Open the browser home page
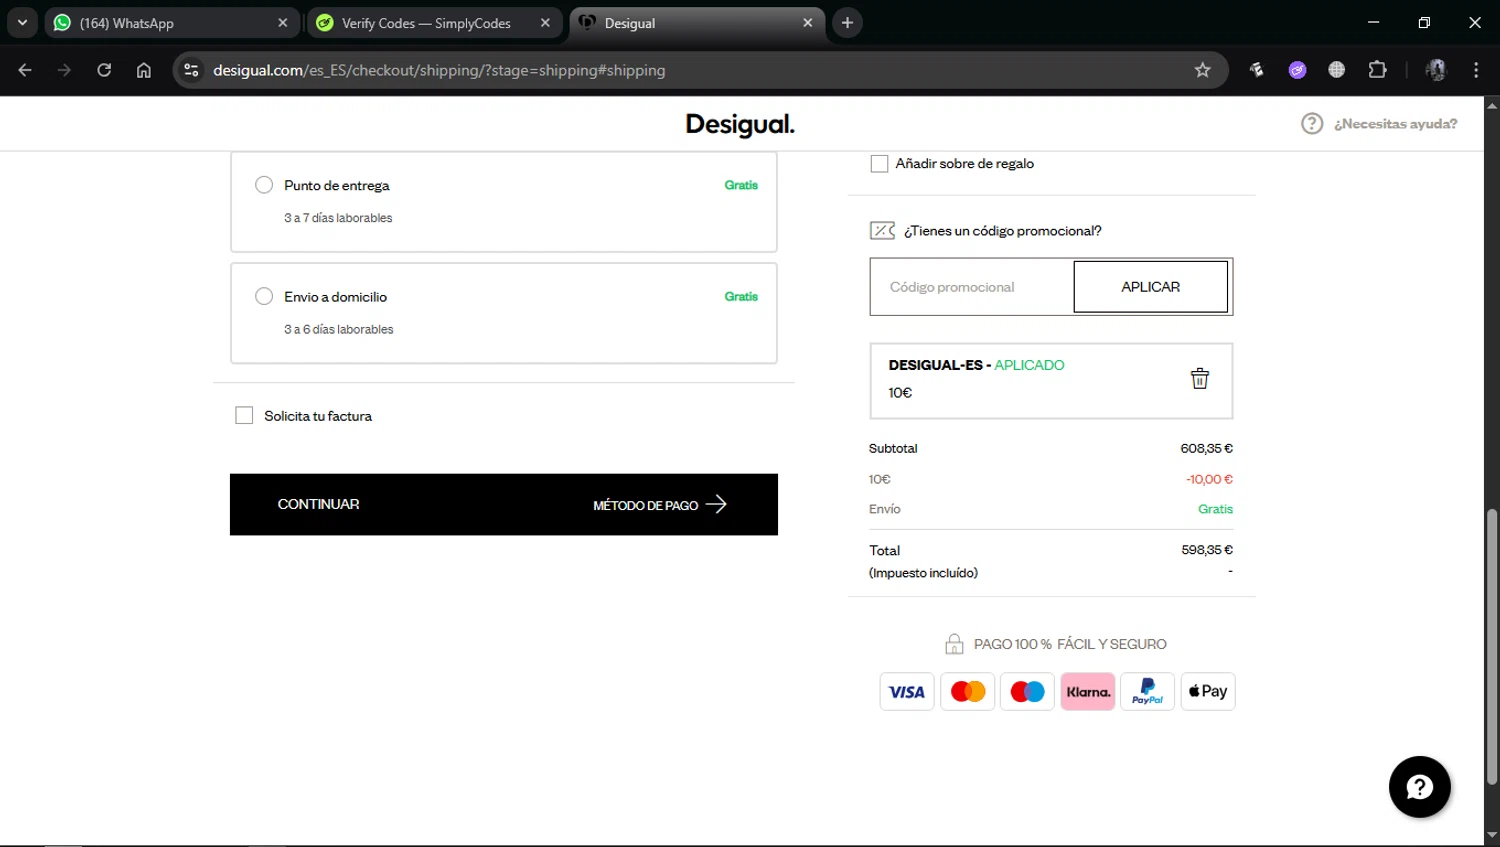Screen dimensions: 1500x847 (x=144, y=70)
